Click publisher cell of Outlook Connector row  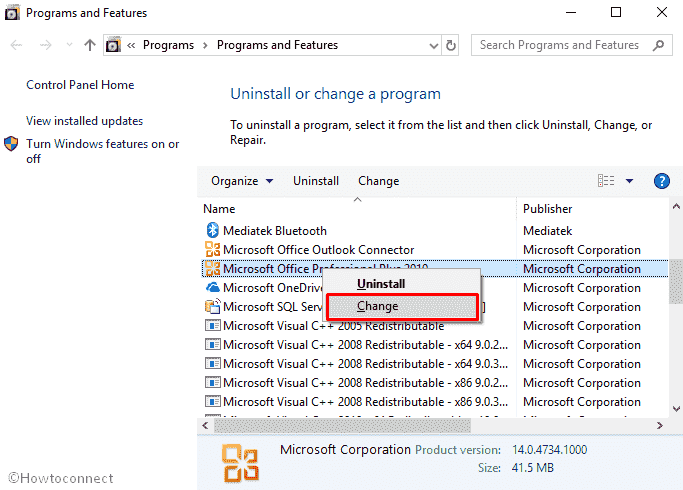pyautogui.click(x=582, y=250)
